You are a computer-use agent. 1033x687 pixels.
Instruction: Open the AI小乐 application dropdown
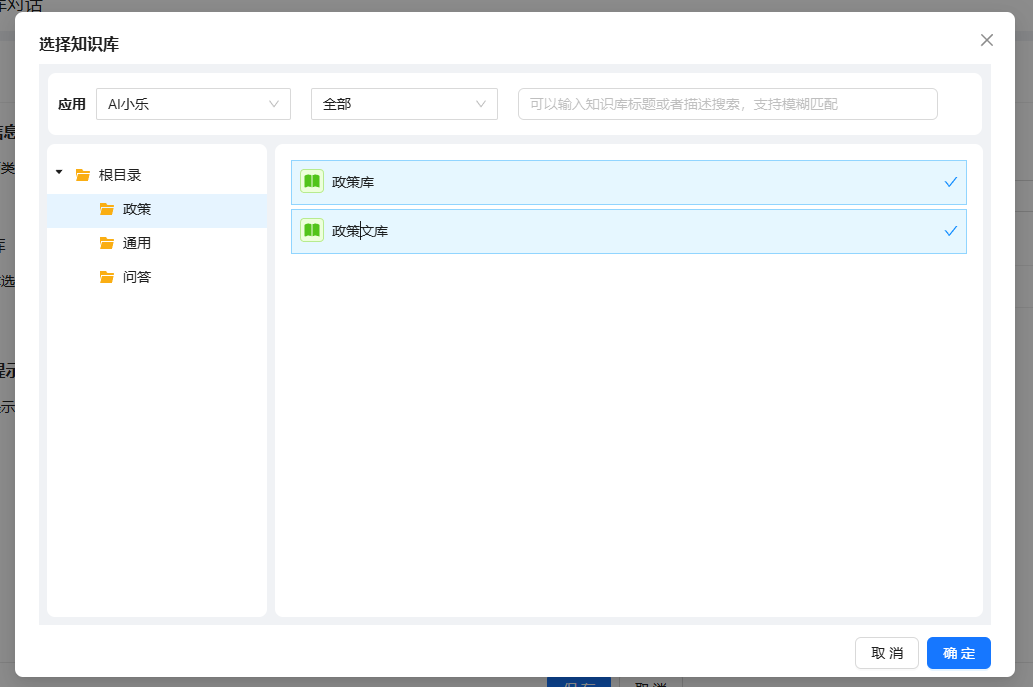193,104
